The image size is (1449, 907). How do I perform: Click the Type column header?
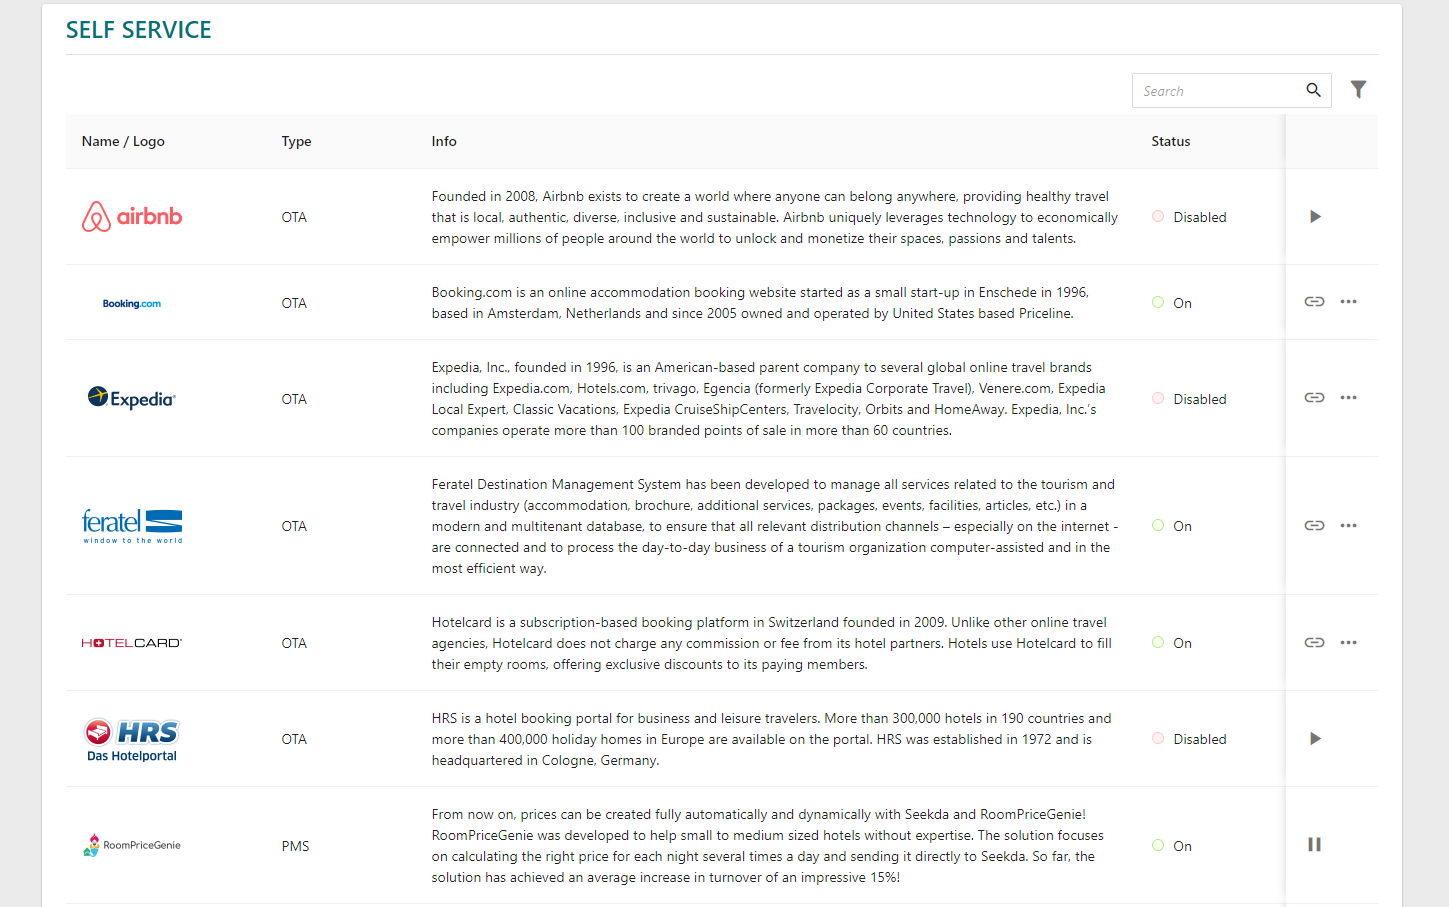click(296, 141)
